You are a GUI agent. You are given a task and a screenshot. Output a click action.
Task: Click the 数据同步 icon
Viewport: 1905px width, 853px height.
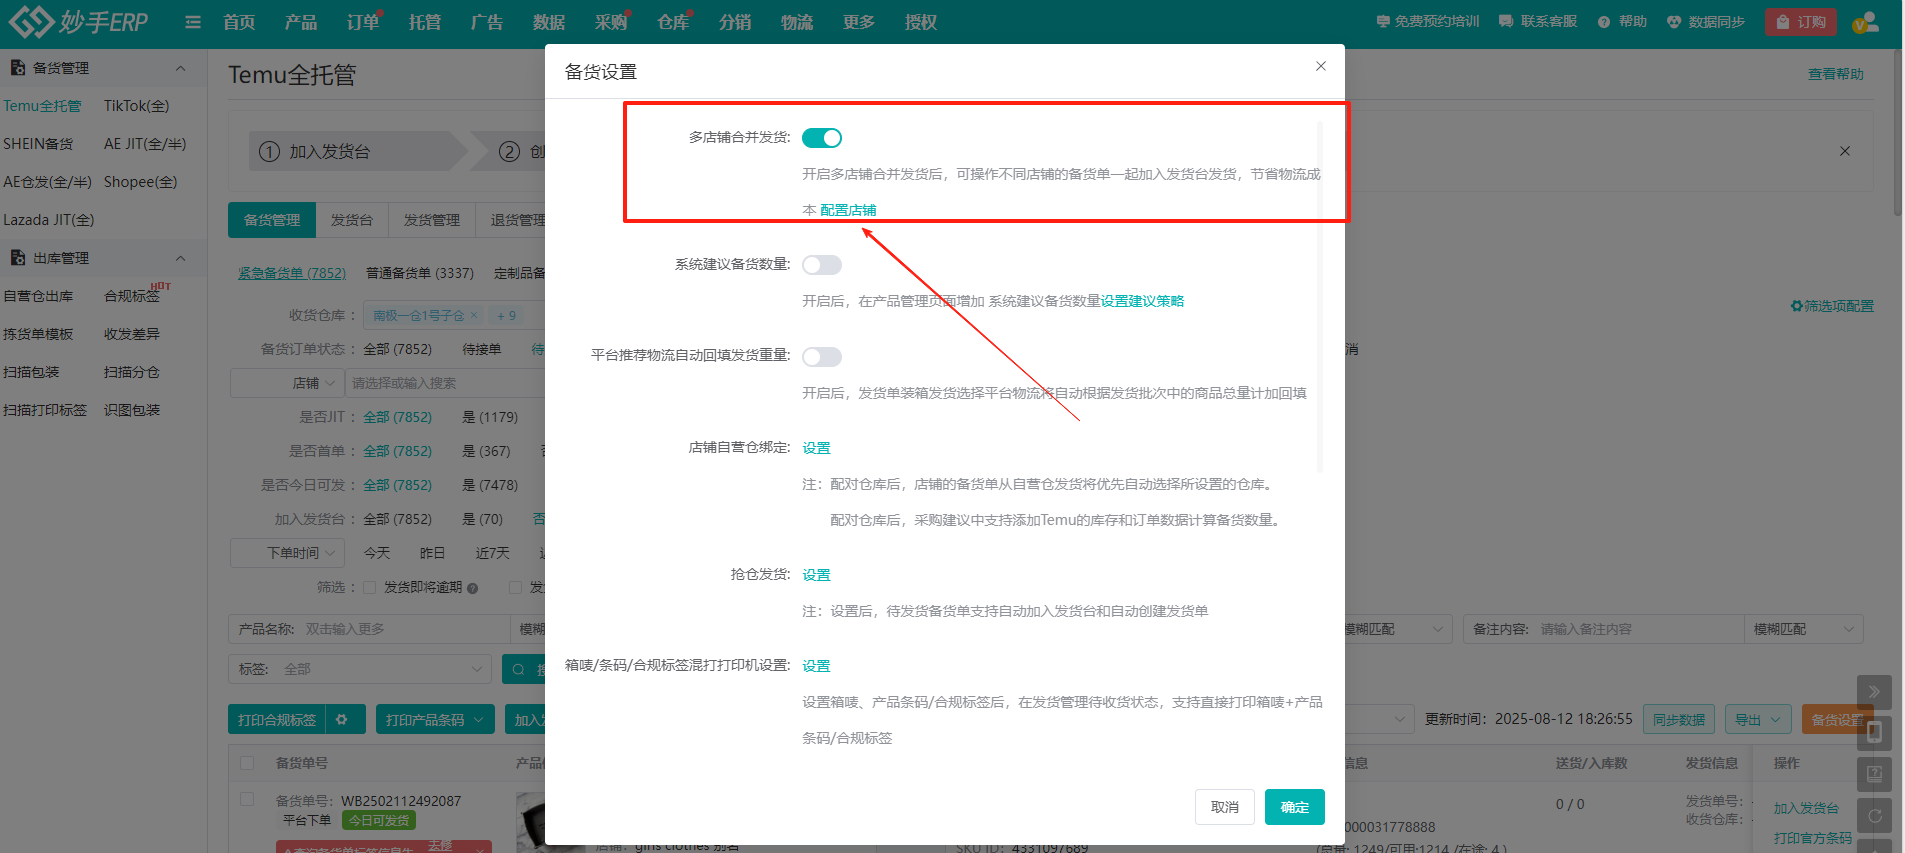[x=1674, y=22]
